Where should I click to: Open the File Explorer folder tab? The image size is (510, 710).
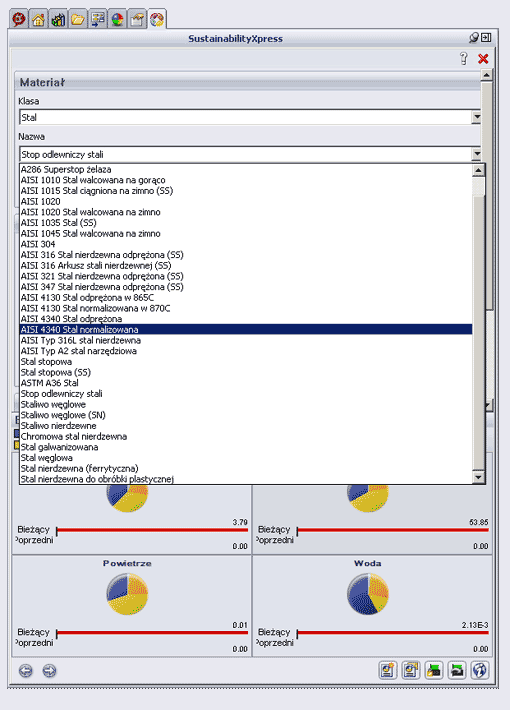78,19
